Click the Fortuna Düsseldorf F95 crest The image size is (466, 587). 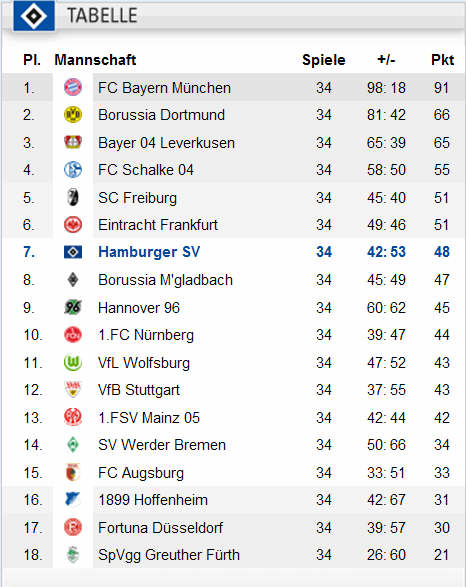(x=73, y=527)
